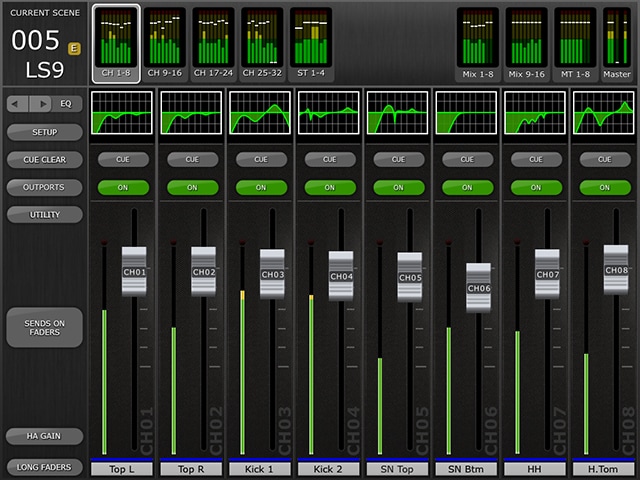The image size is (640, 480).
Task: Switch to the CH 17-24 meter bank
Action: pyautogui.click(x=213, y=43)
